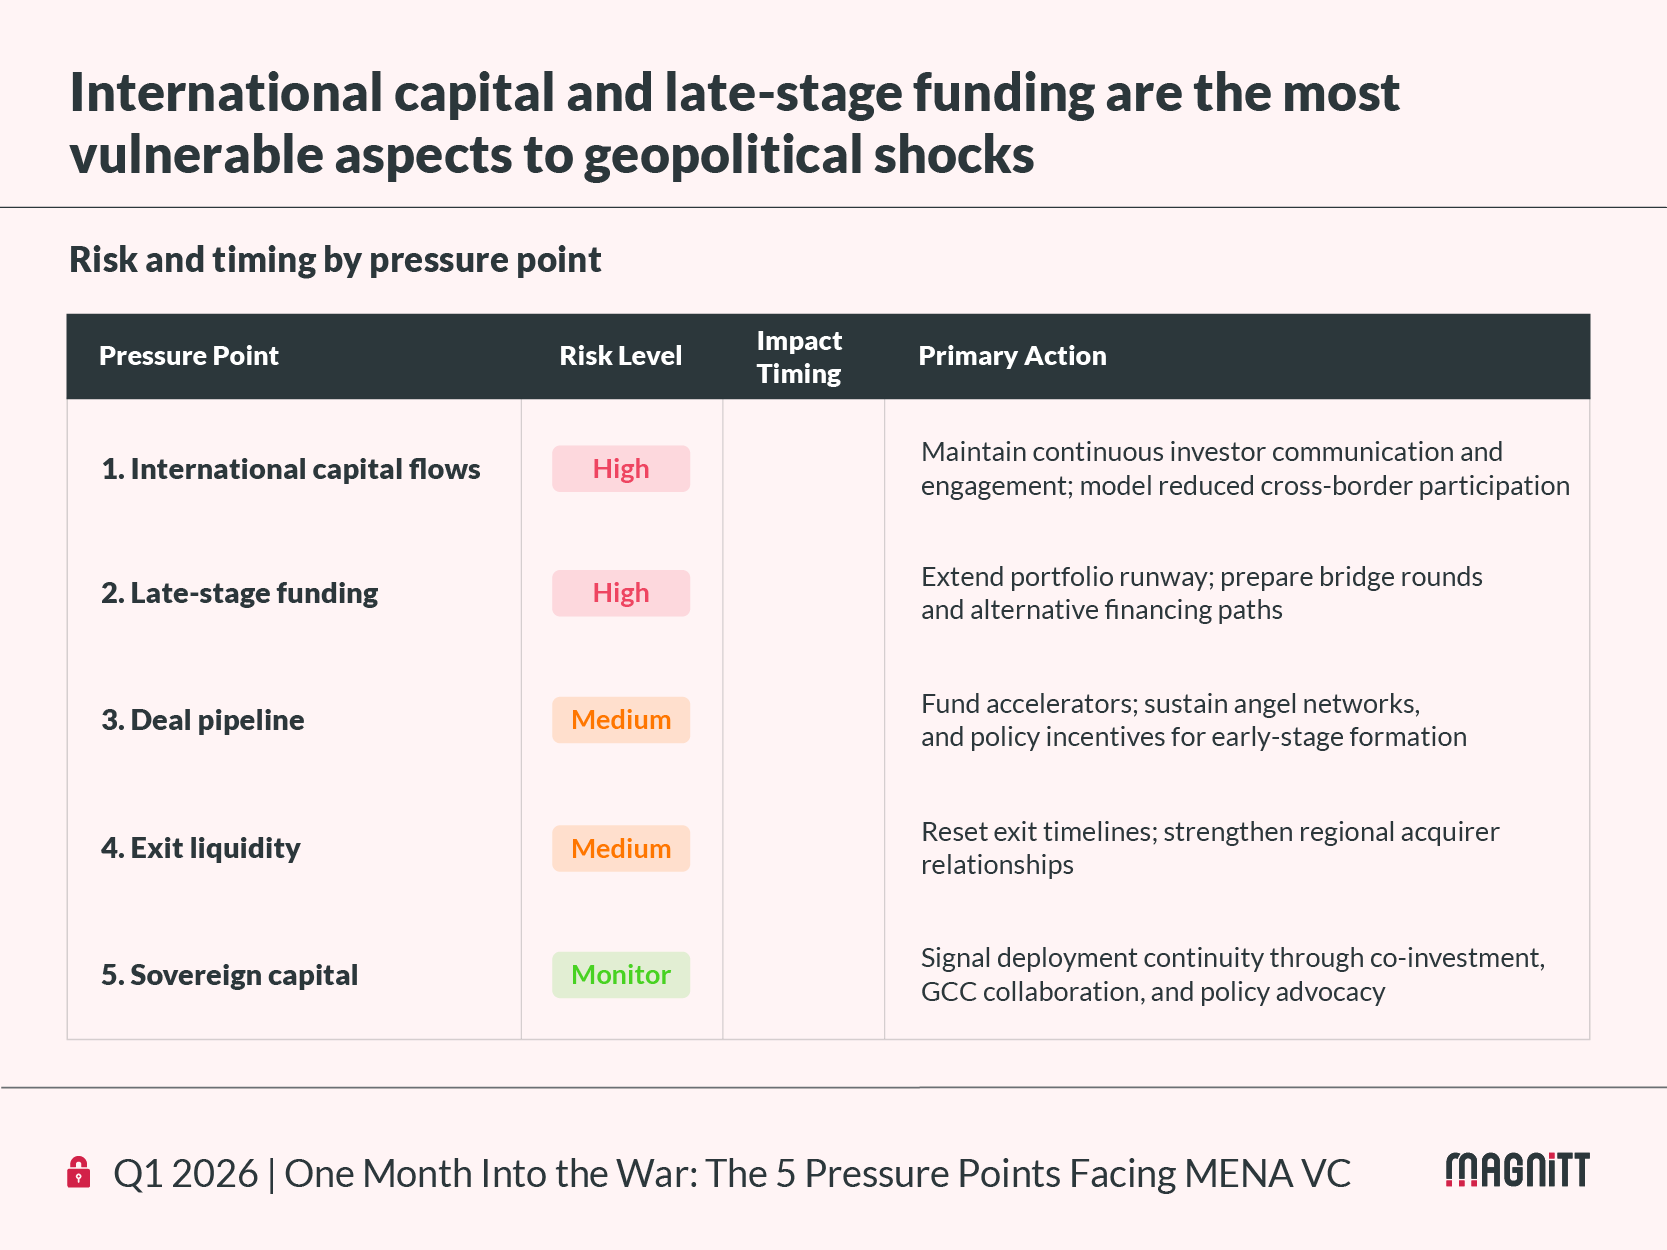This screenshot has height=1250, width=1667.
Task: Select the Risk Level column header
Action: (x=620, y=356)
